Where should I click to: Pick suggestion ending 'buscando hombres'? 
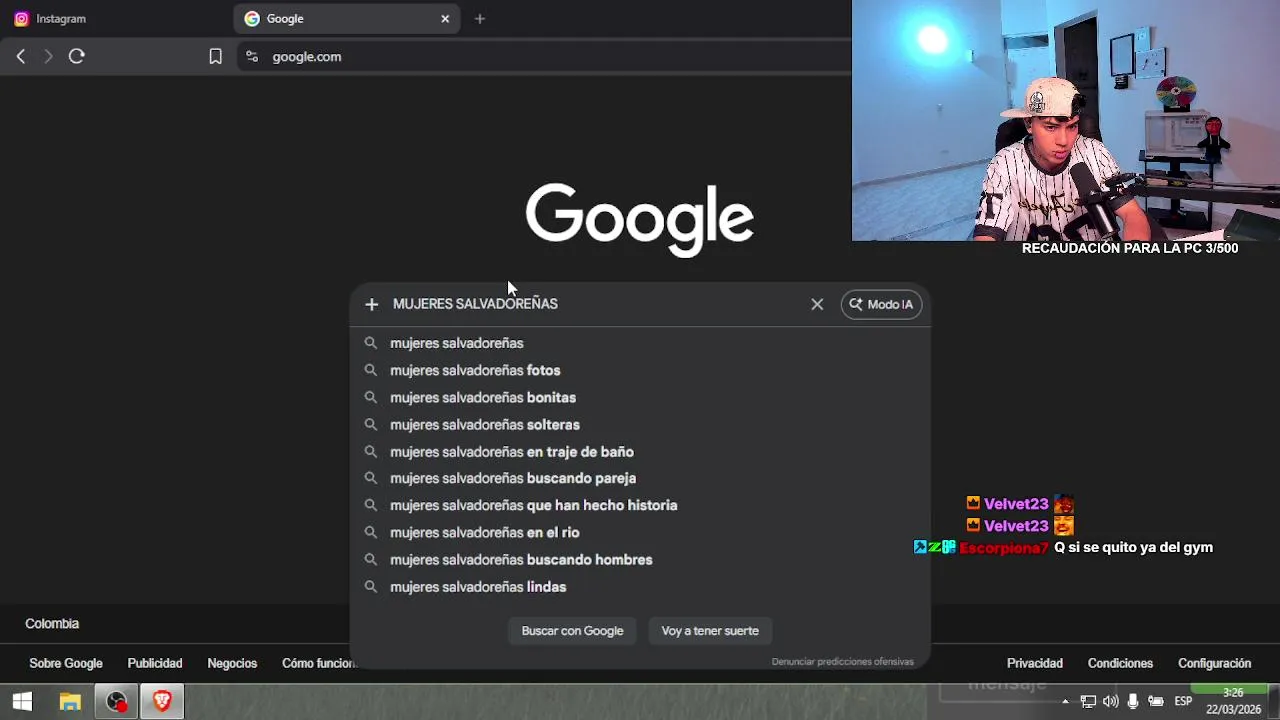point(640,560)
